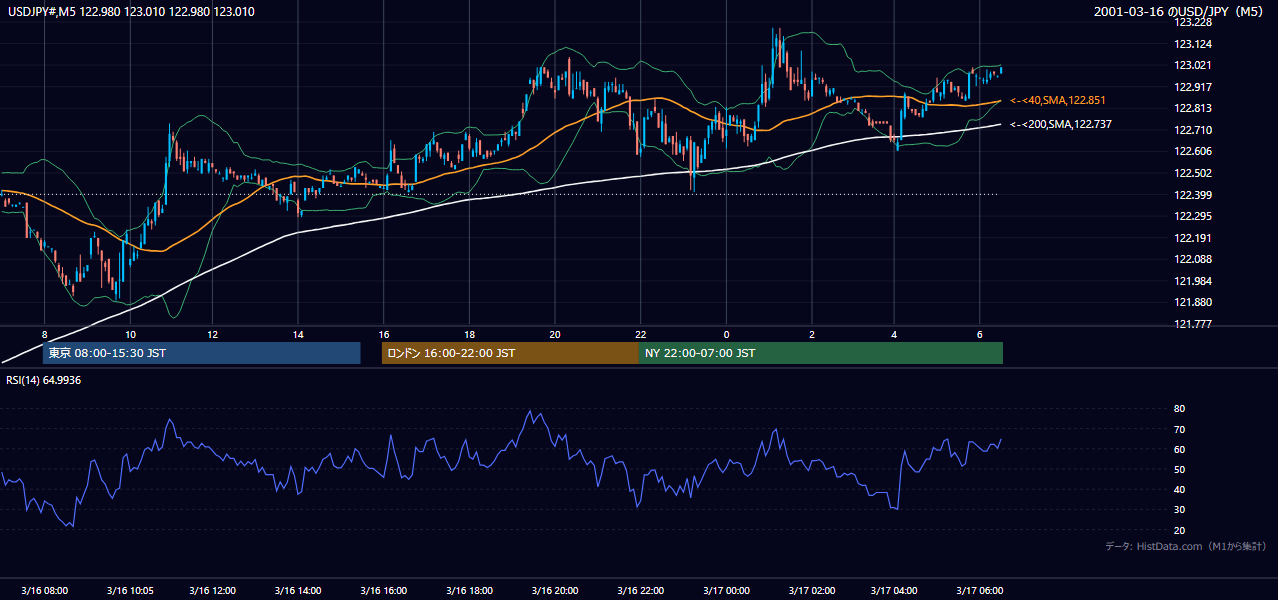The width and height of the screenshot is (1278, 600).
Task: Click the 東京 08:00-15:30 JST session bar
Action: point(201,353)
